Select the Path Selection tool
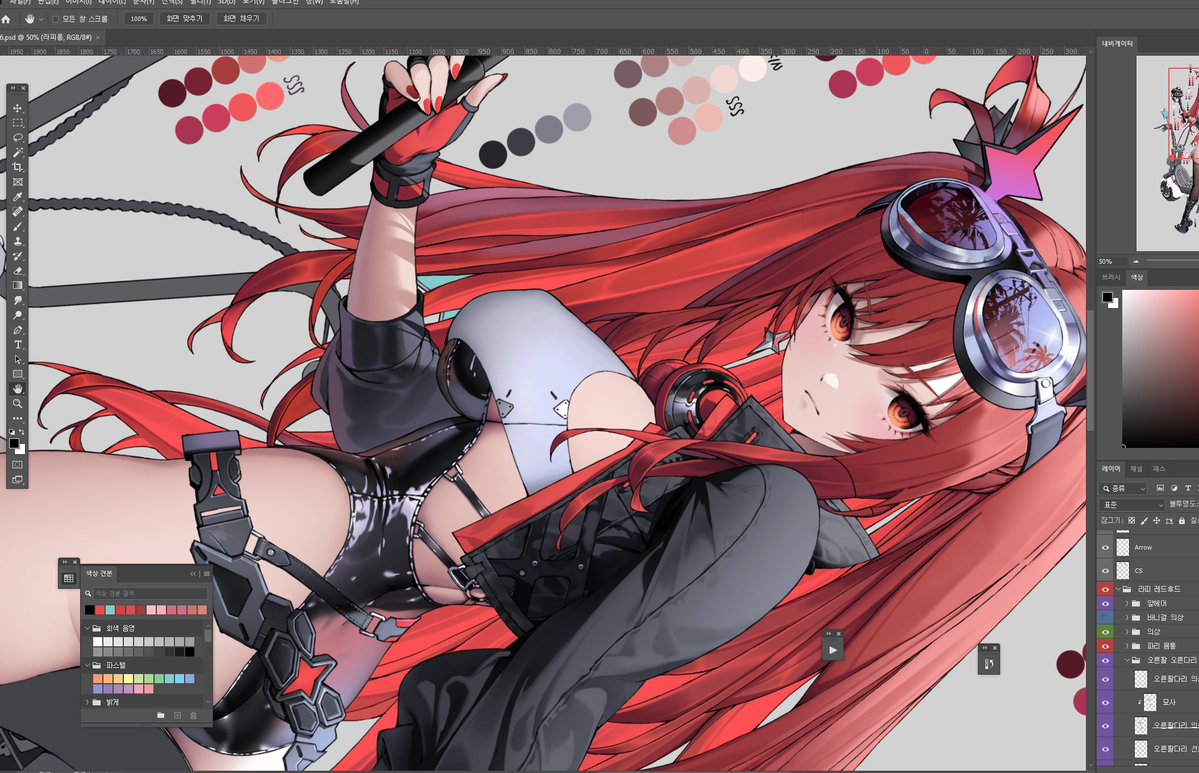This screenshot has width=1199, height=773. tap(18, 359)
